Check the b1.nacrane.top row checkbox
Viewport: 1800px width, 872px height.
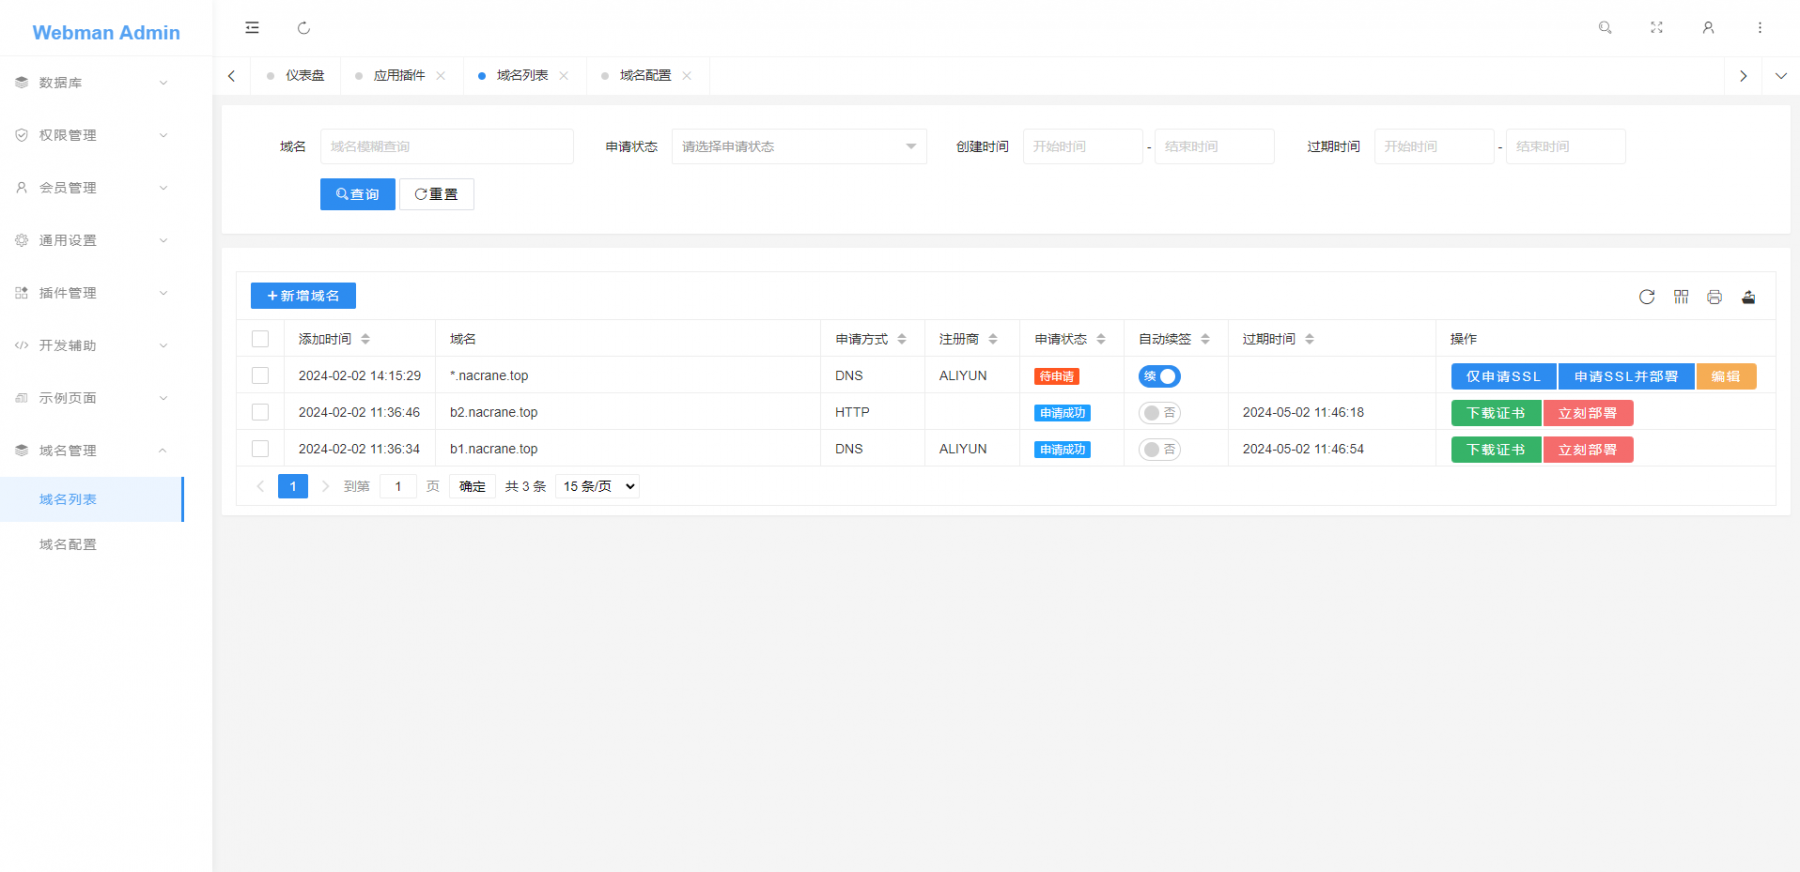260,449
